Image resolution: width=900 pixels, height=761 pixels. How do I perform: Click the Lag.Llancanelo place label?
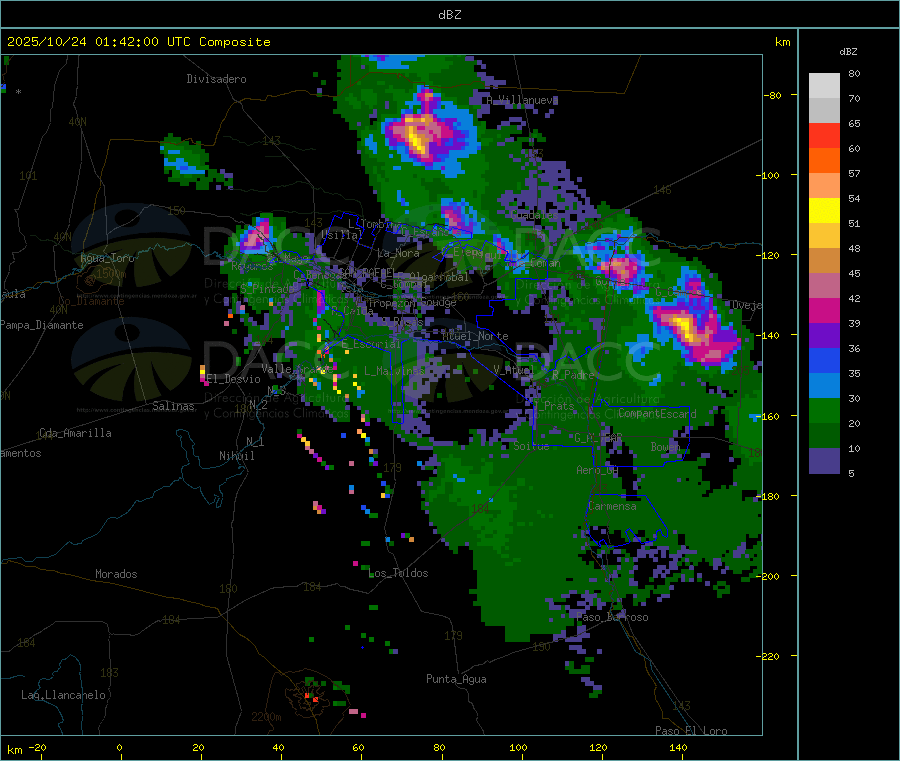64,696
